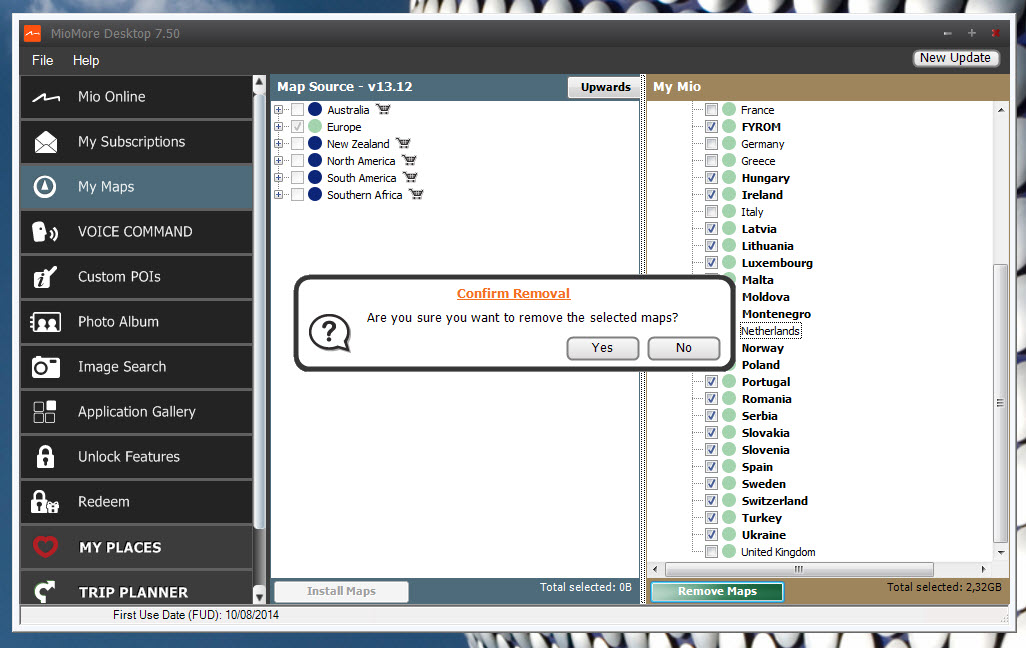Select the My Maps compass icon
Image resolution: width=1026 pixels, height=648 pixels.
tap(44, 187)
